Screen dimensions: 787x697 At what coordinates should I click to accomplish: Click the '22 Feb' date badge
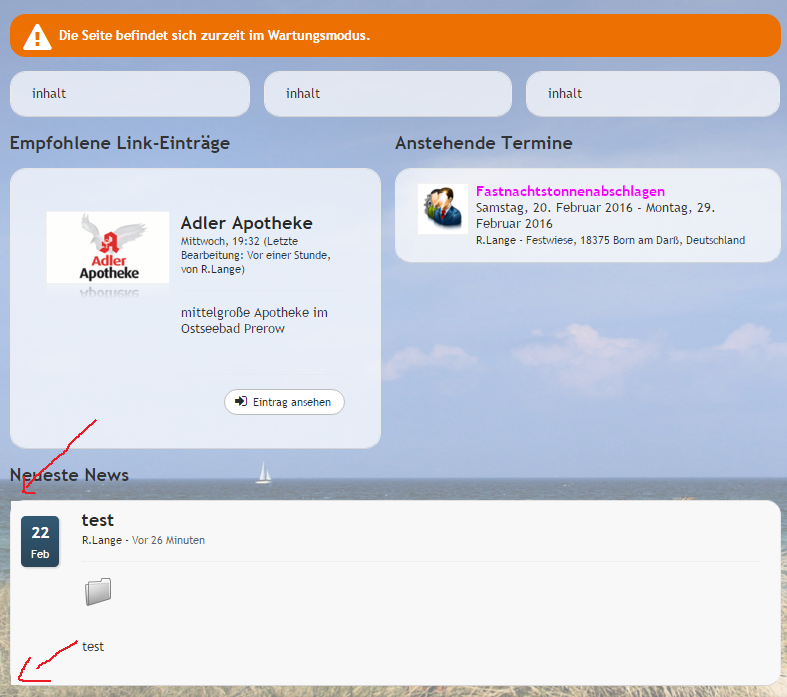tap(40, 541)
